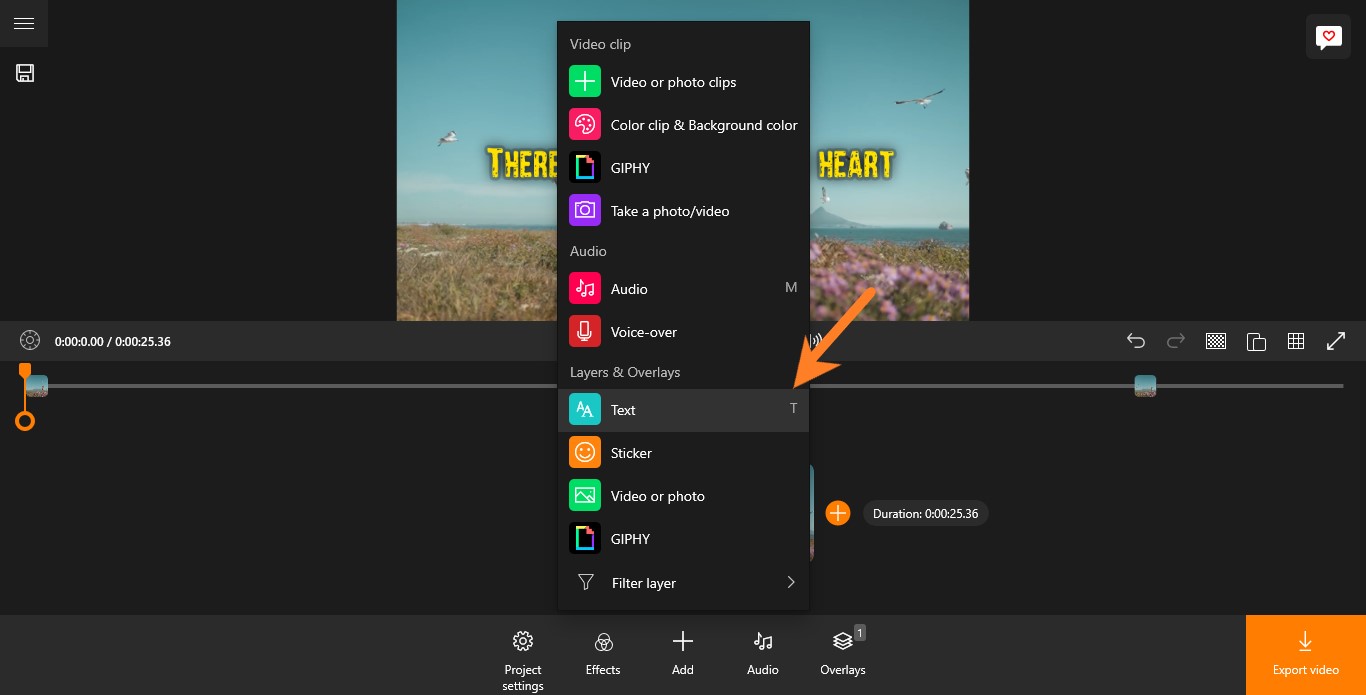Image resolution: width=1366 pixels, height=695 pixels.
Task: Open the Effects panel
Action: click(x=603, y=654)
